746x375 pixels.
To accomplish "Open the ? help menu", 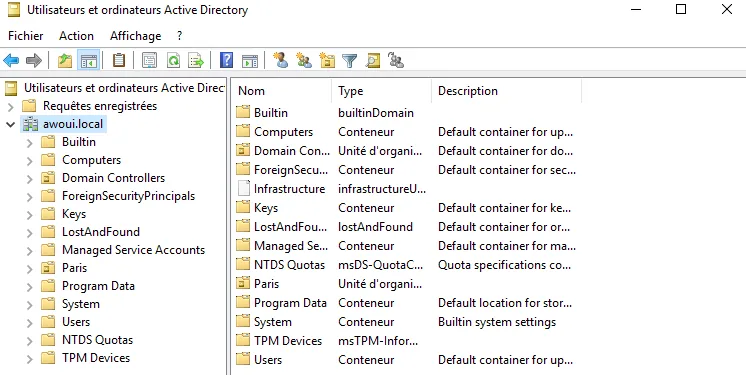I will [179, 36].
